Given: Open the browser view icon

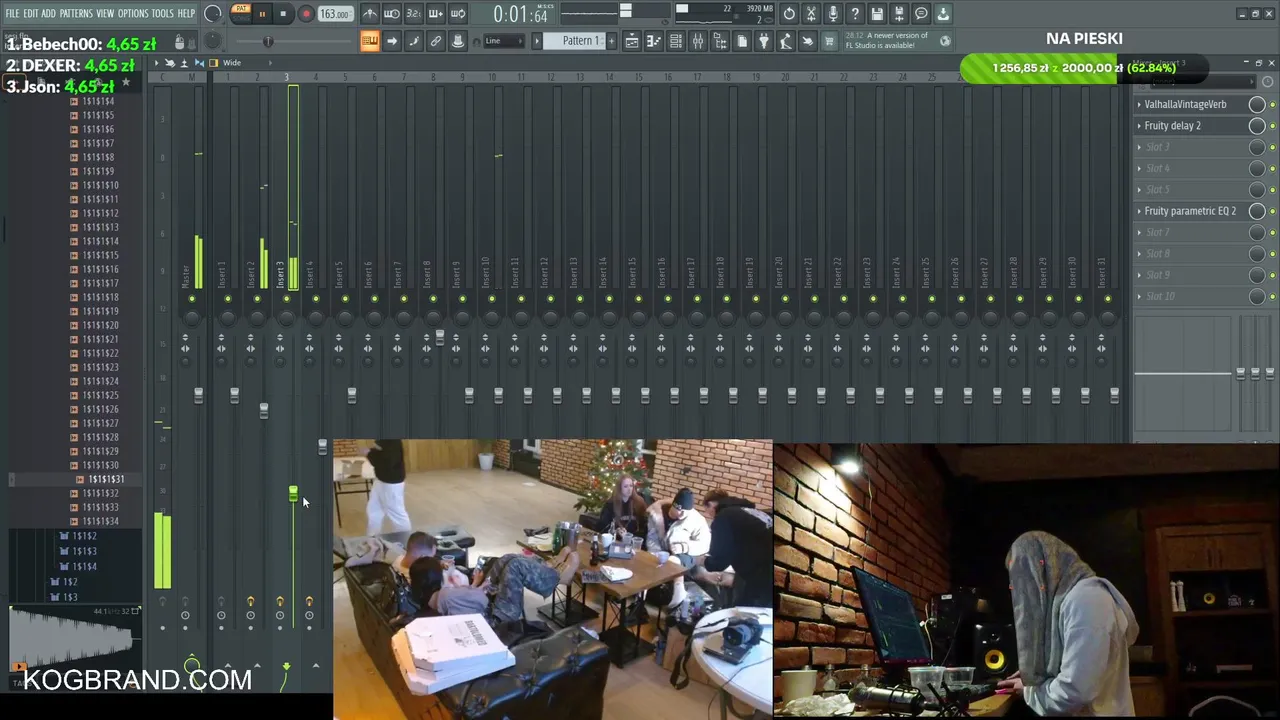Looking at the screenshot, I should 720,41.
